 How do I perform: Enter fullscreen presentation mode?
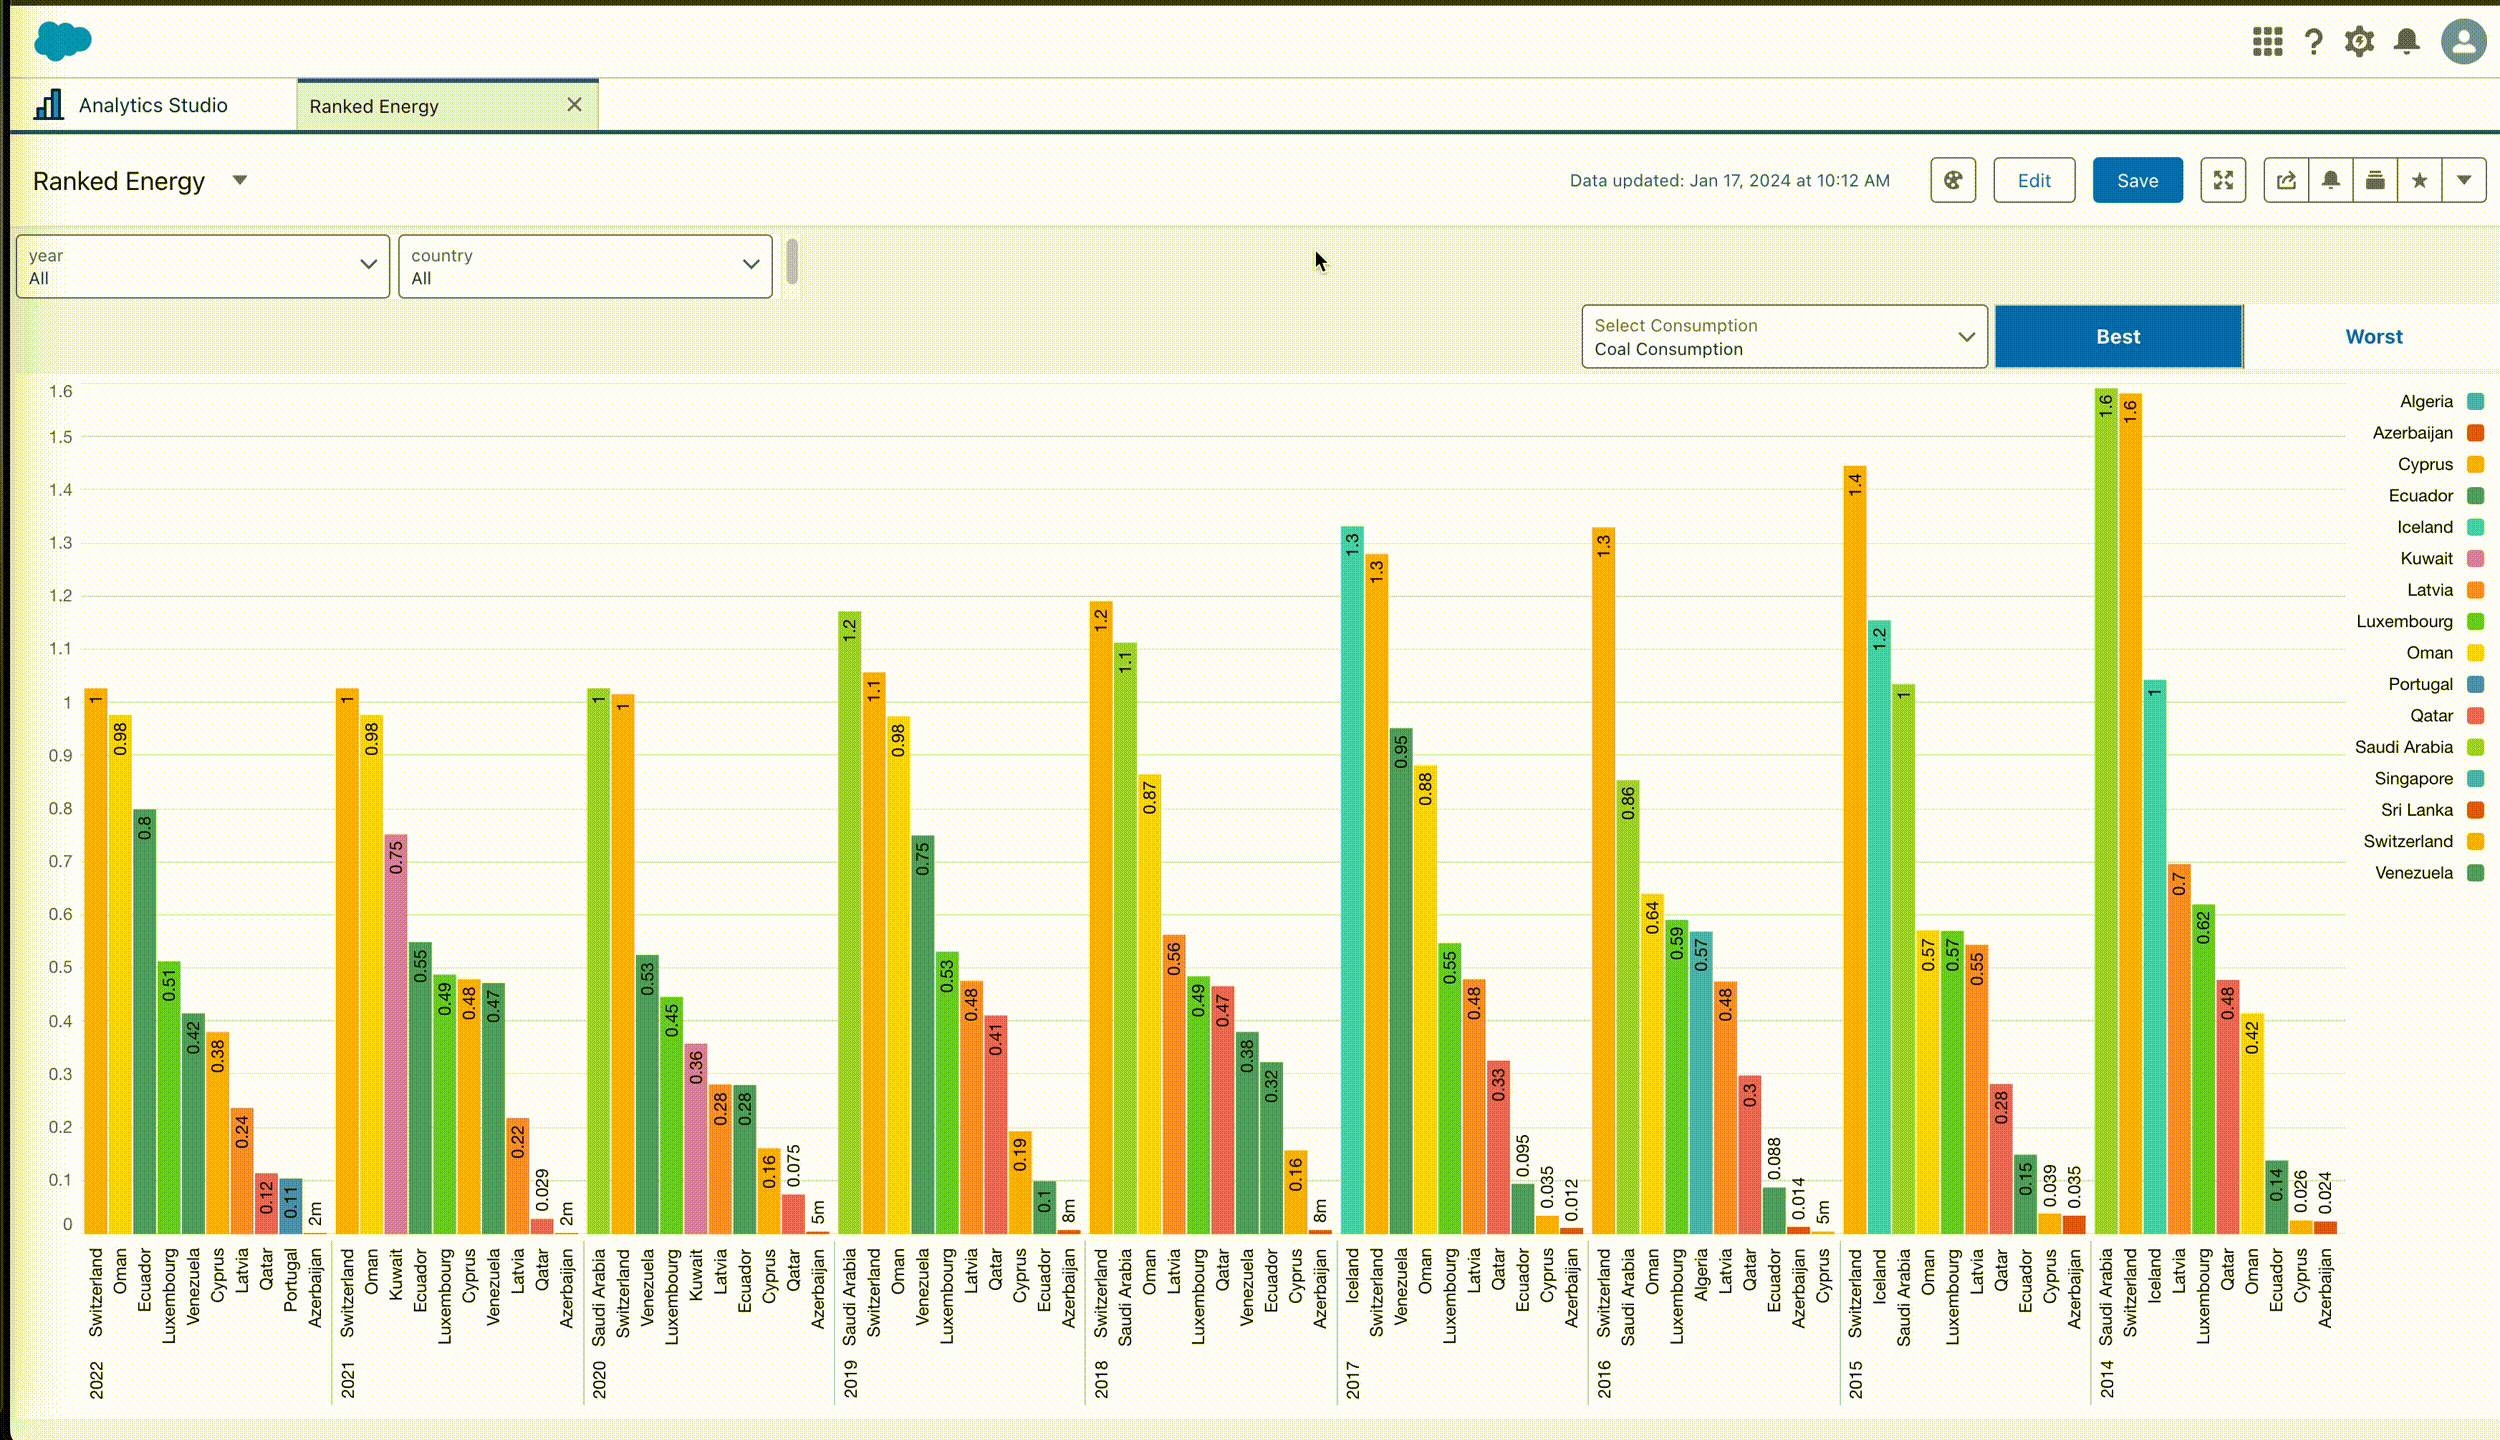[2223, 181]
